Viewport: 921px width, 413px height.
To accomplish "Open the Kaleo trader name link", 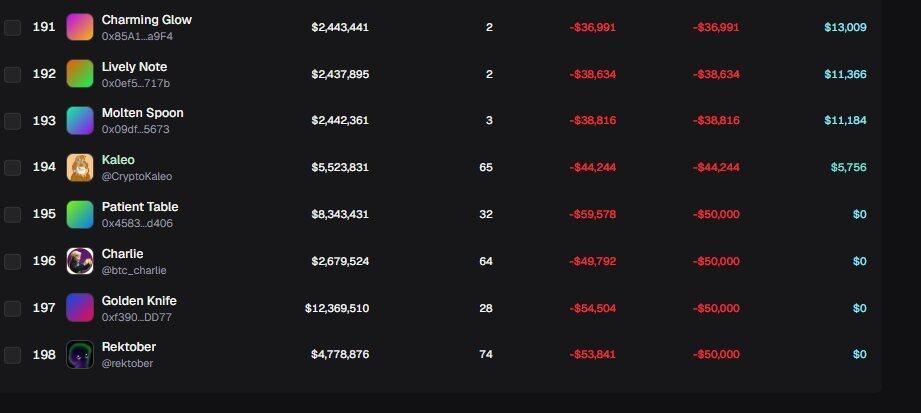I will tap(118, 160).
